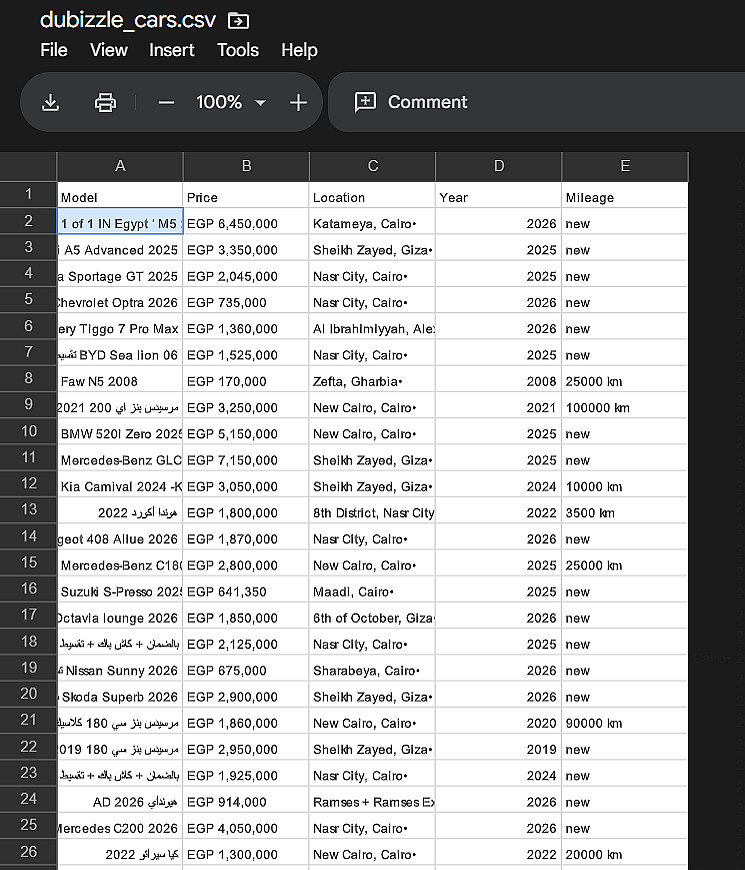Select row 8 header
745x870 pixels.
click(28, 380)
